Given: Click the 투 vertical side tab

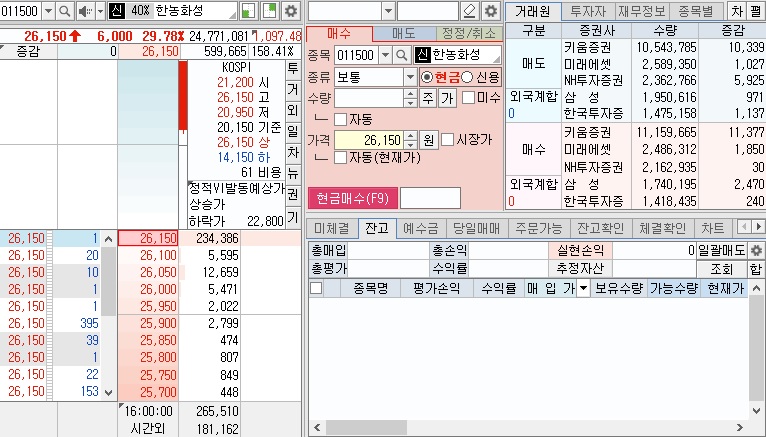Looking at the screenshot, I should [x=293, y=68].
